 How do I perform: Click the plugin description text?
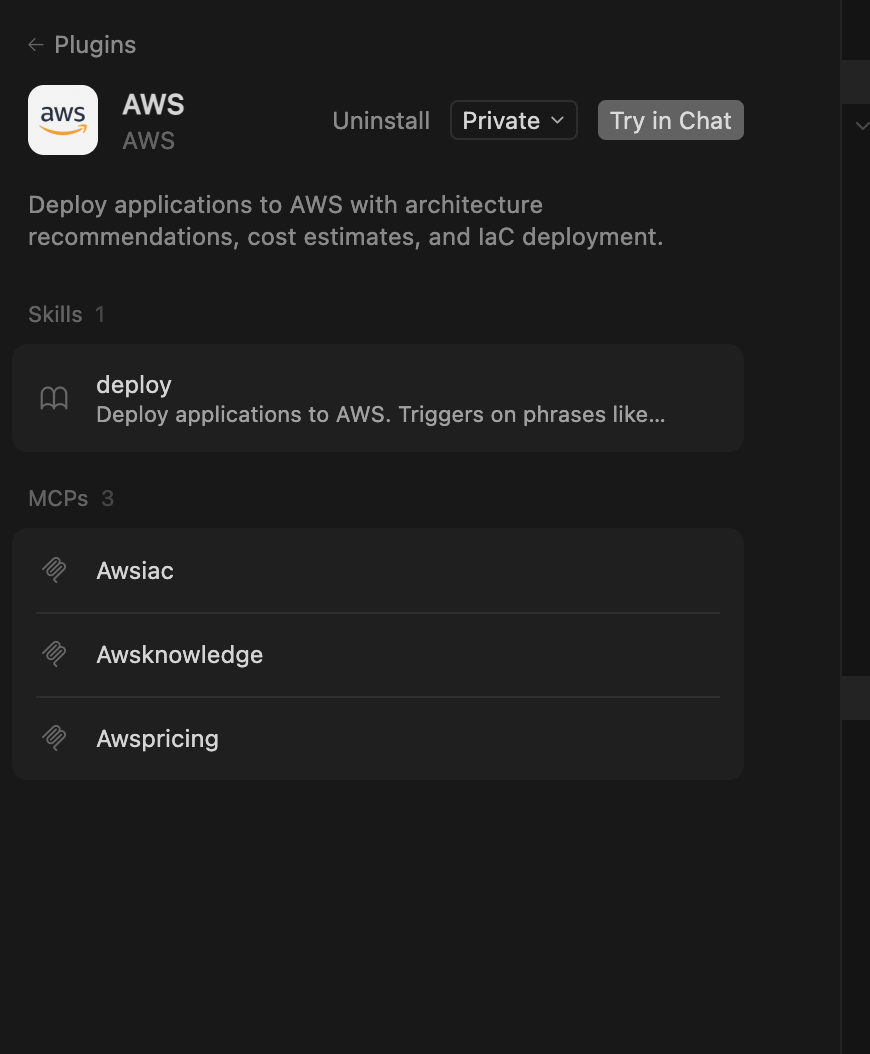[345, 220]
